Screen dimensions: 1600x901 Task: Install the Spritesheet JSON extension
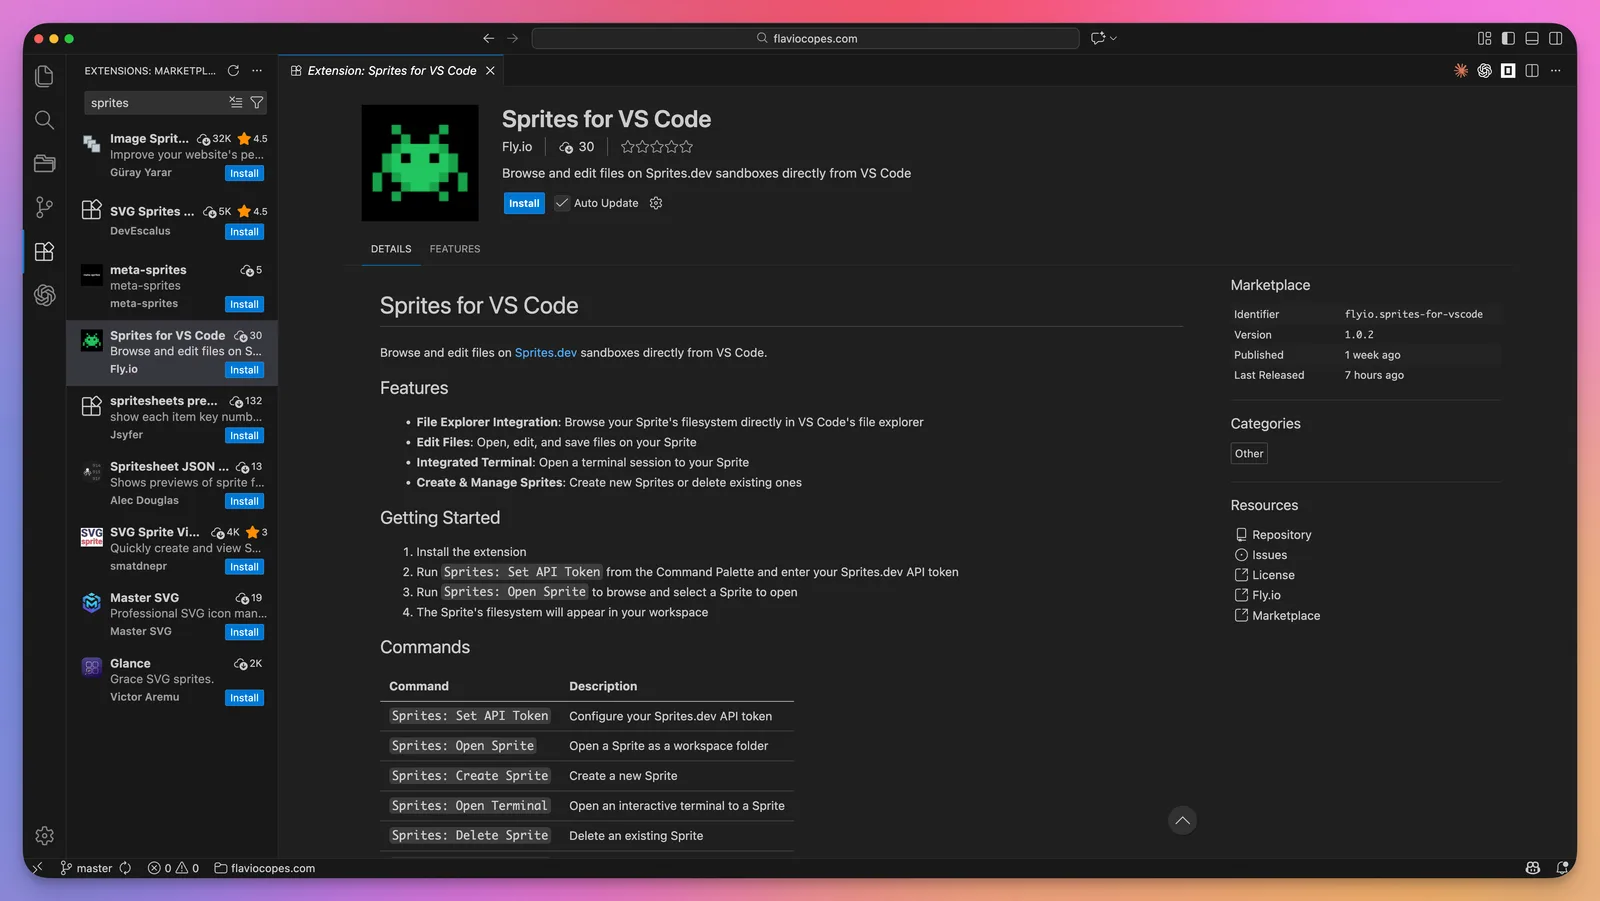coord(244,502)
